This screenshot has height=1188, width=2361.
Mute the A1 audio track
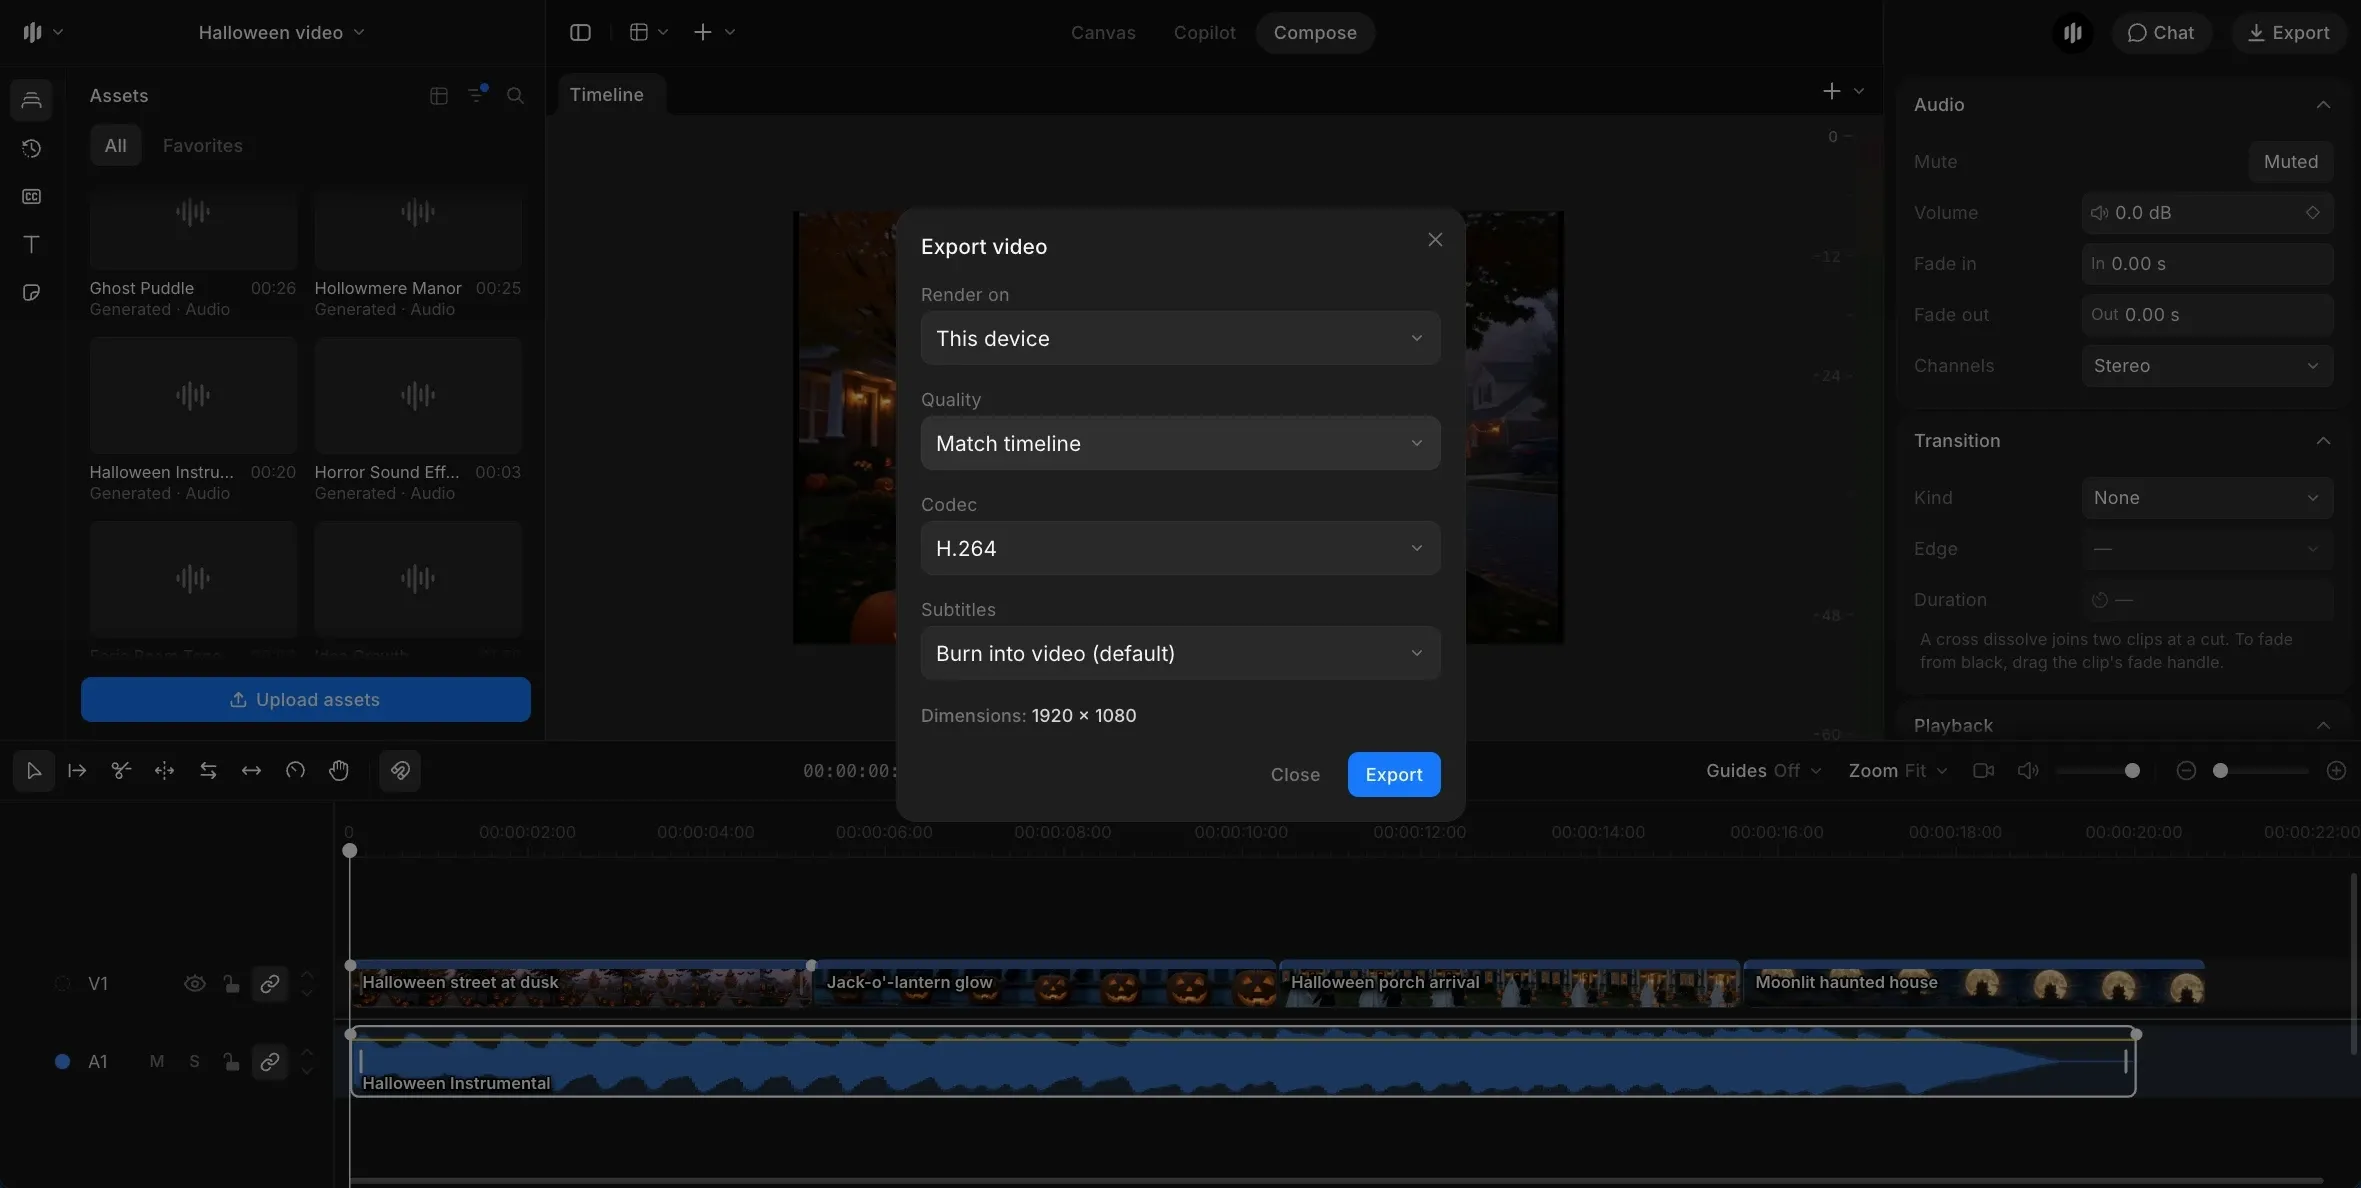(x=156, y=1062)
